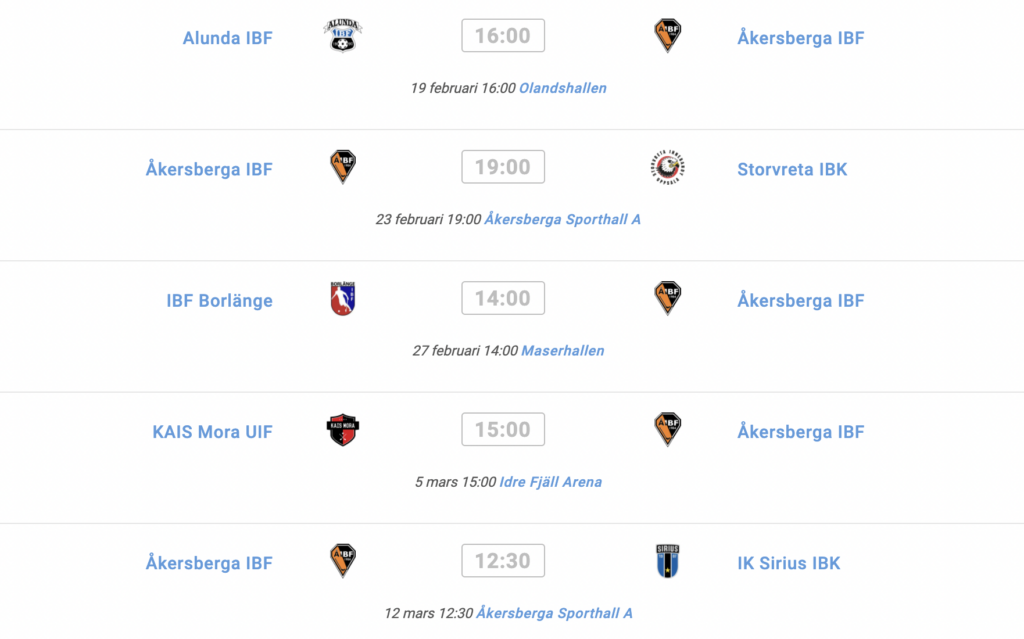Image resolution: width=1024 pixels, height=639 pixels.
Task: Open the Maserhallen venue link
Action: pos(563,351)
